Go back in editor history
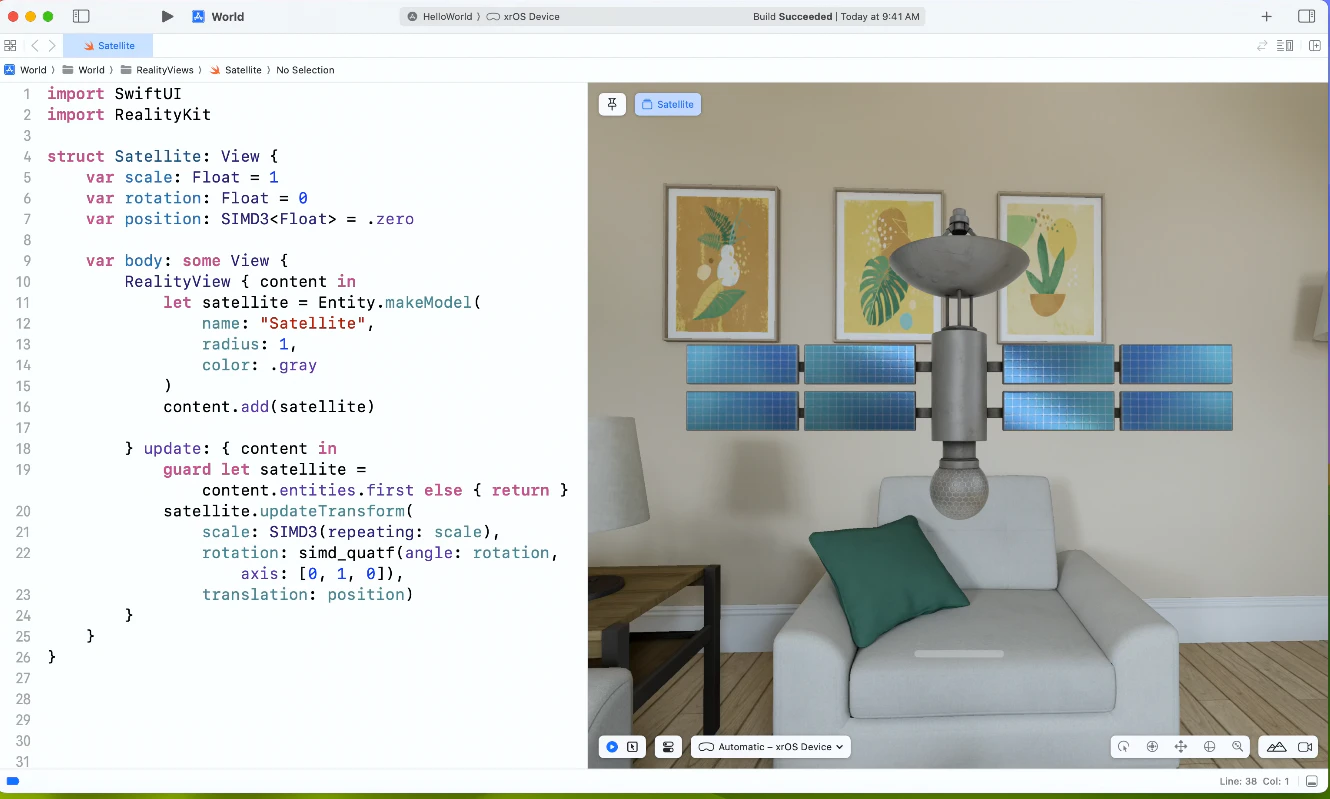The width and height of the screenshot is (1330, 799). click(35, 45)
